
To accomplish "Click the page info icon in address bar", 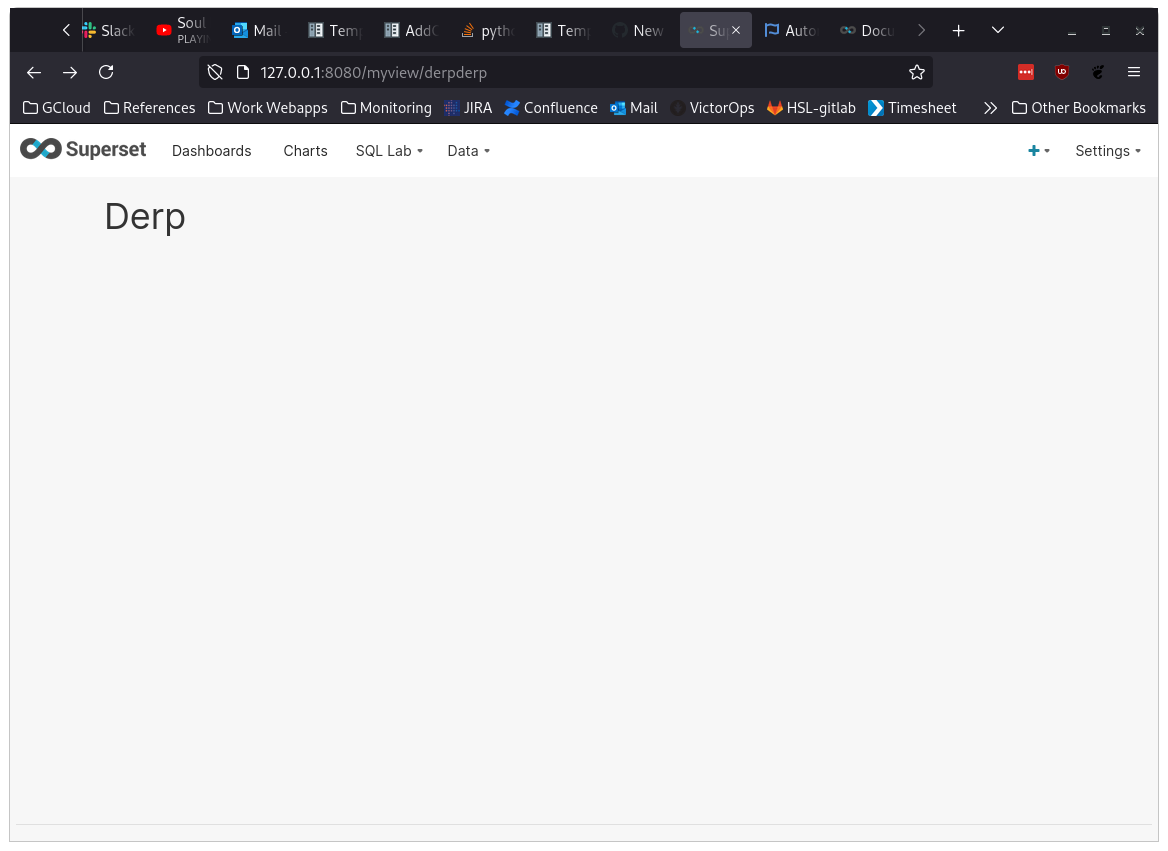I will click(243, 72).
